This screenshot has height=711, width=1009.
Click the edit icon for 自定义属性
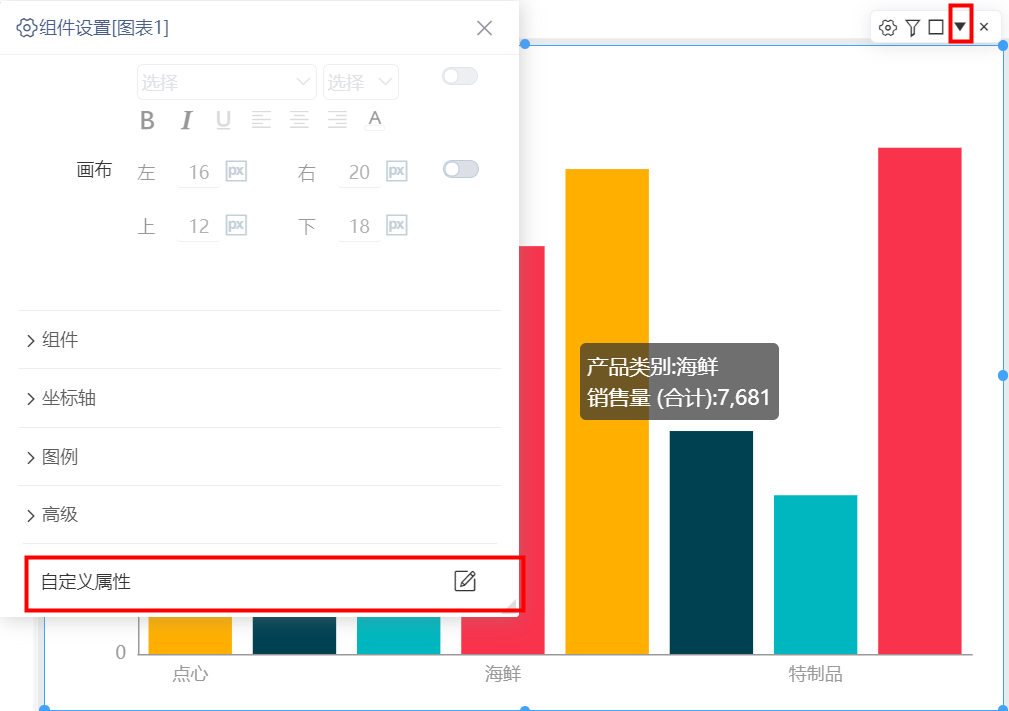465,581
